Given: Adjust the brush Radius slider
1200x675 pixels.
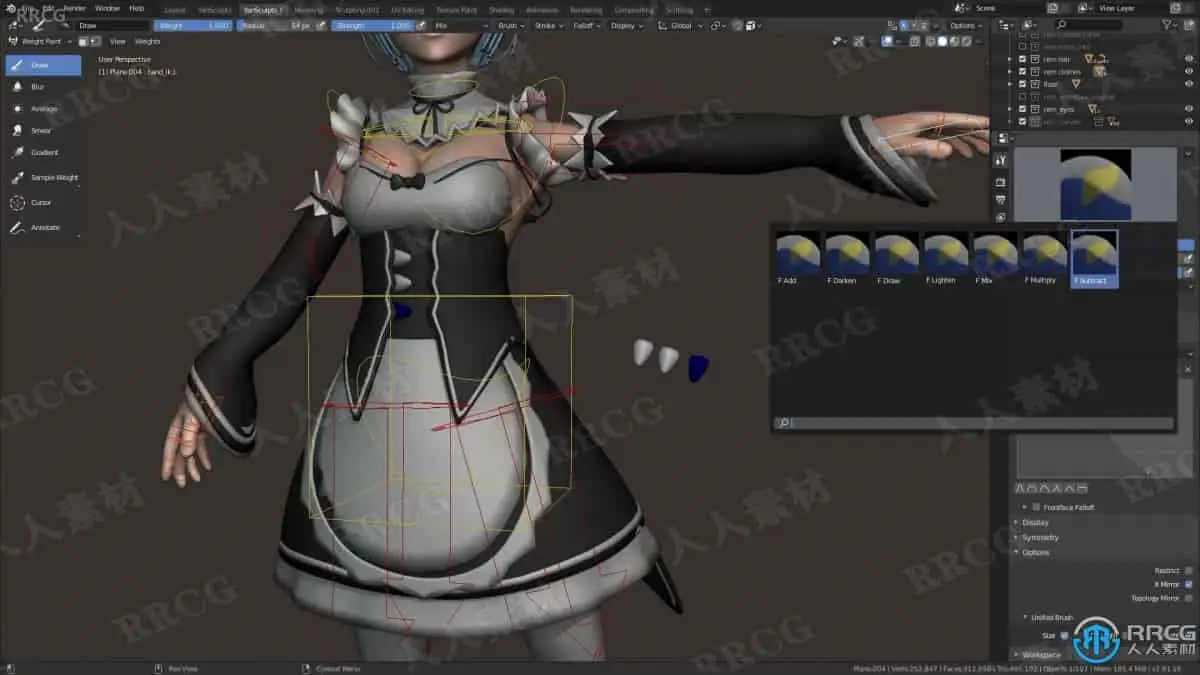Looking at the screenshot, I should click(275, 25).
